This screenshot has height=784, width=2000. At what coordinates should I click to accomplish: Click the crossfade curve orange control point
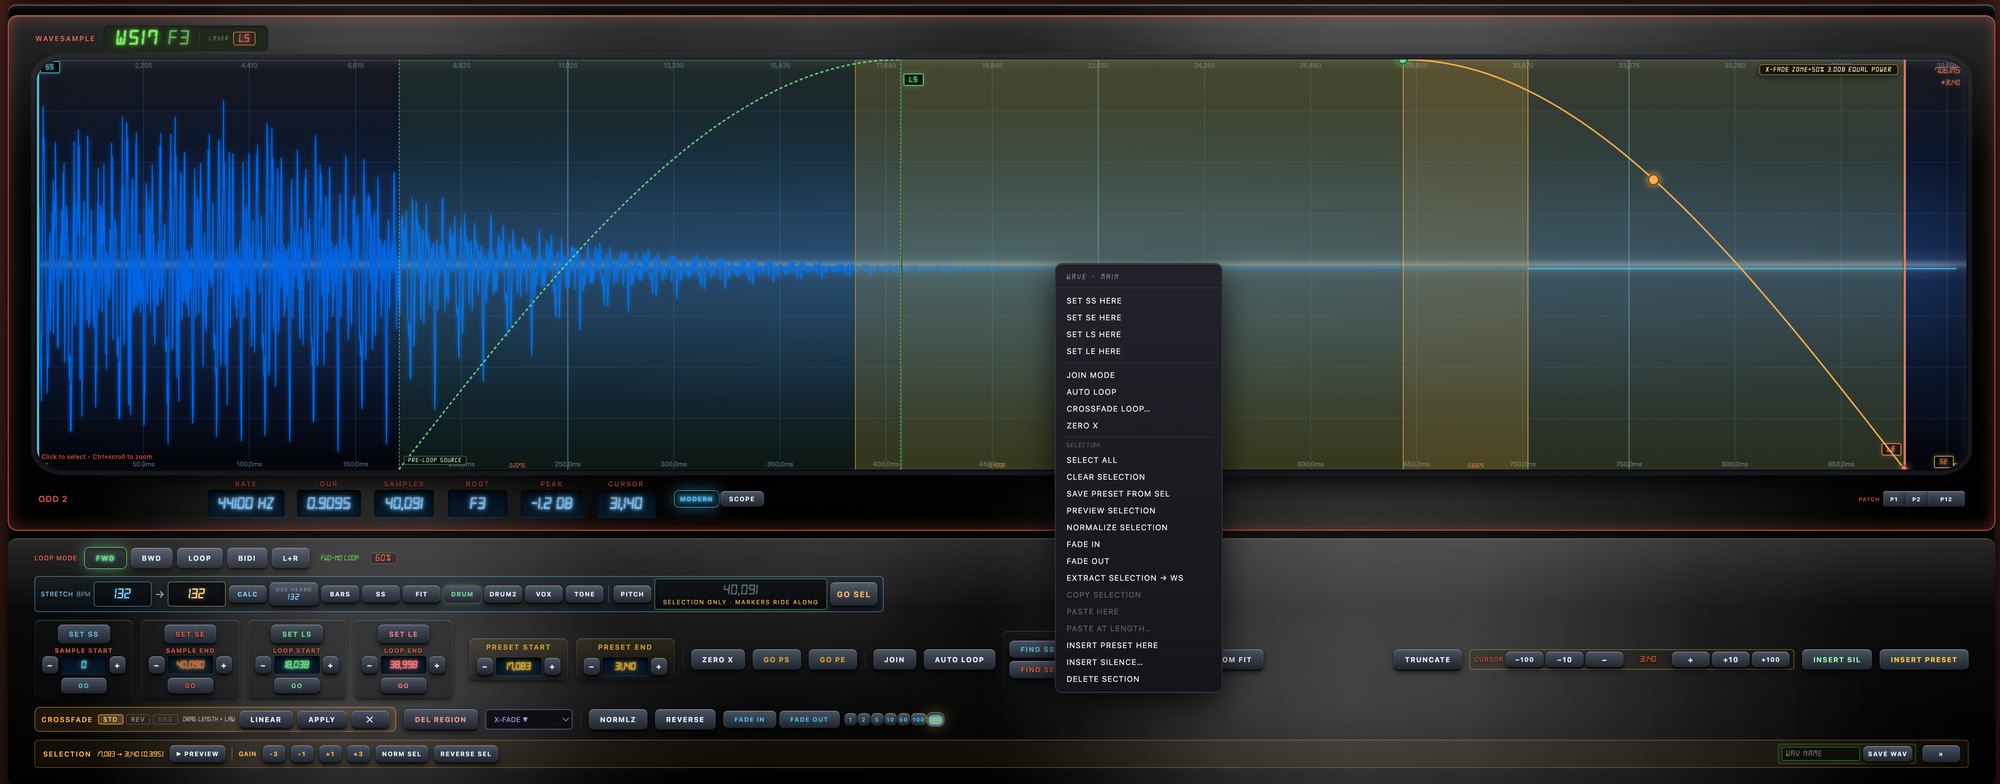(x=1653, y=180)
